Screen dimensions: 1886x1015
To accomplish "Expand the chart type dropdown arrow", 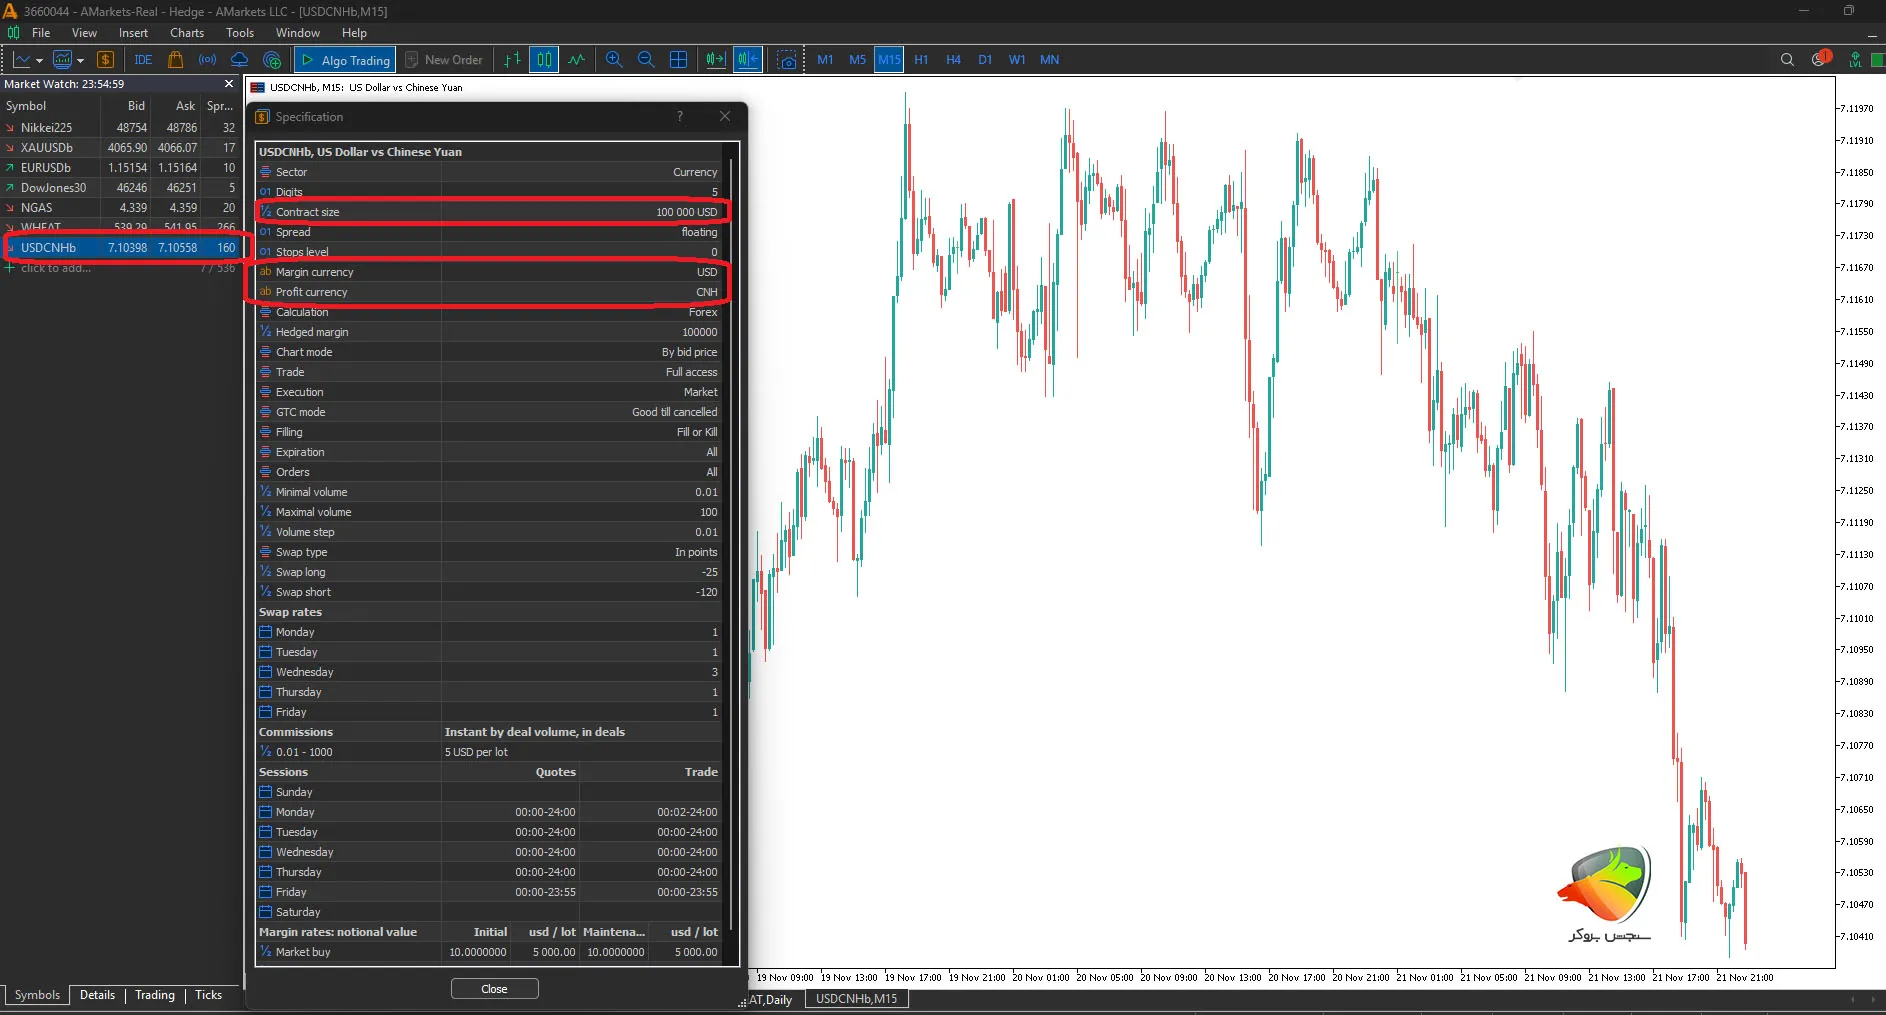I will [x=39, y=61].
